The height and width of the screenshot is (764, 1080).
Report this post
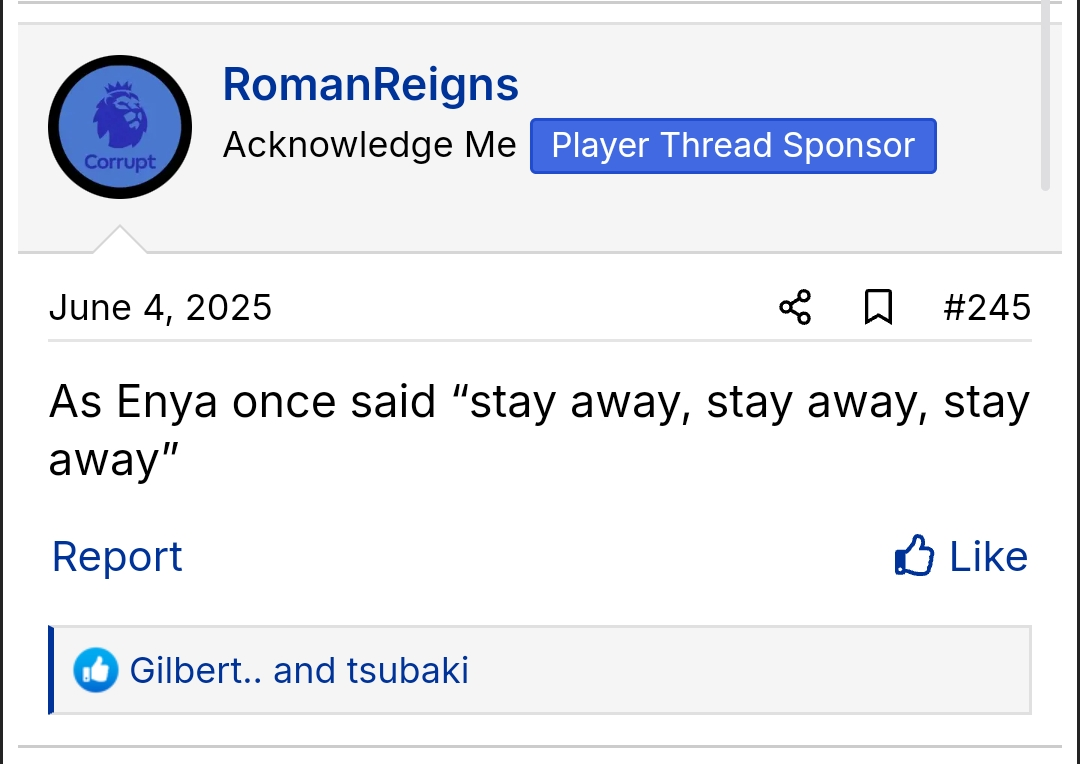pyautogui.click(x=117, y=557)
